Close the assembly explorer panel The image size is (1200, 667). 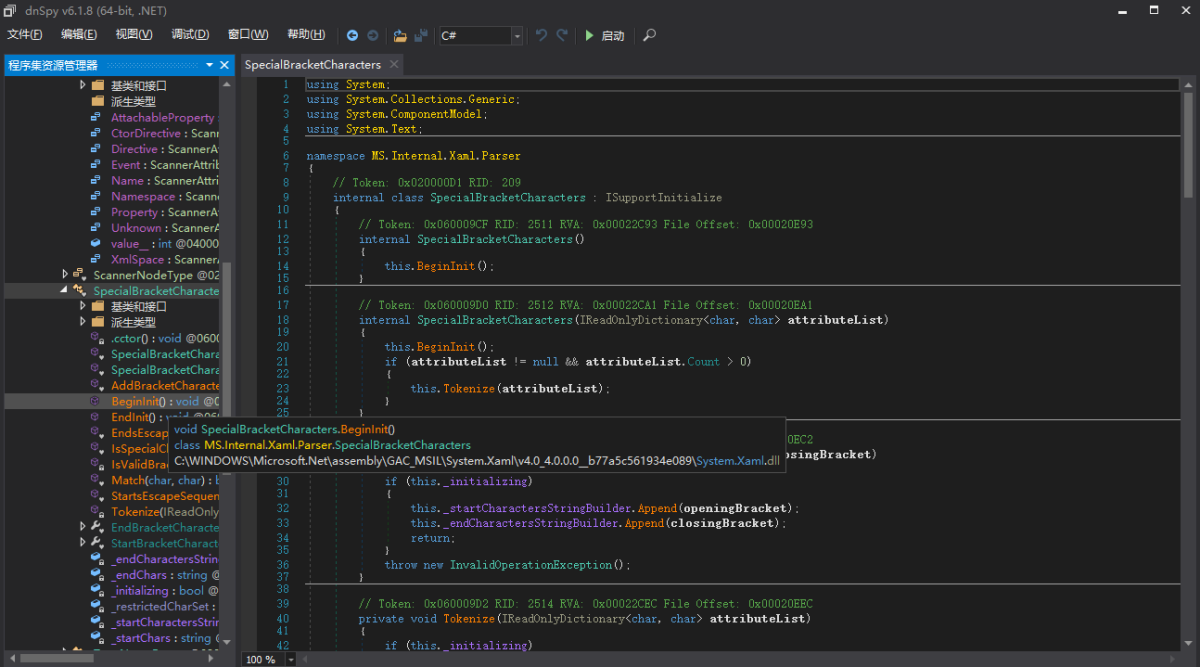225,65
